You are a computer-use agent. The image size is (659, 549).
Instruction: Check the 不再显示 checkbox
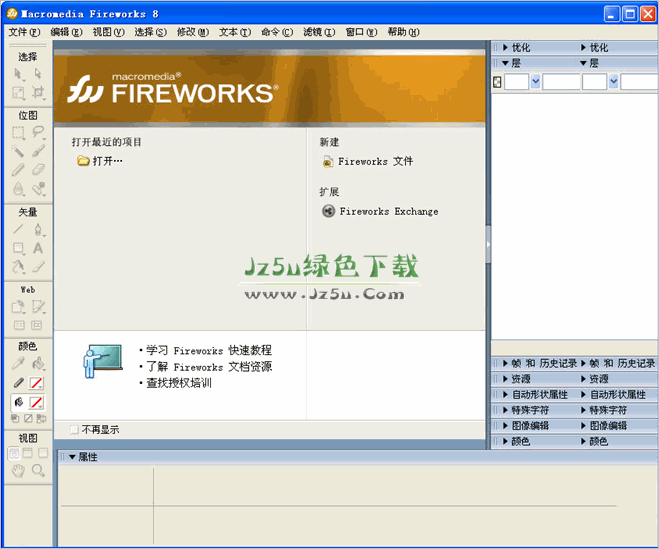pos(74,430)
